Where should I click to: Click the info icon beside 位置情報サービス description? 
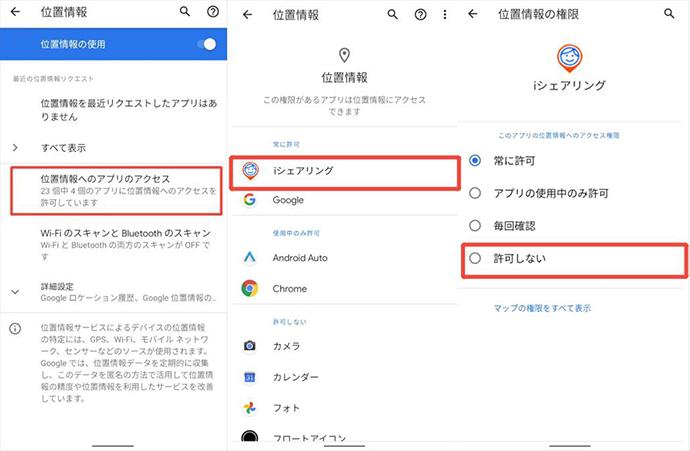(x=15, y=329)
